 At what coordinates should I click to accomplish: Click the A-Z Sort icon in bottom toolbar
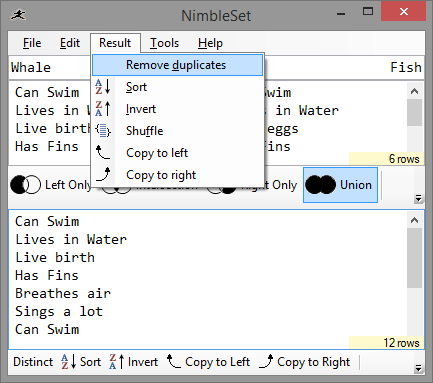coord(69,362)
